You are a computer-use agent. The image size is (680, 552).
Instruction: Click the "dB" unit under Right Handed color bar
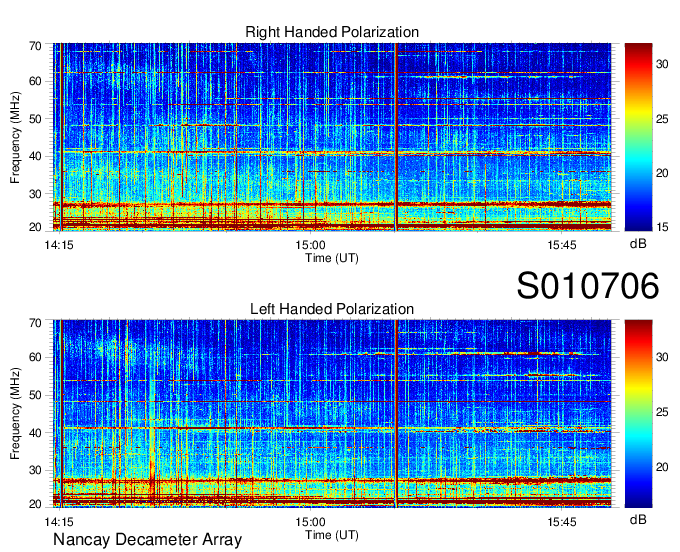click(638, 244)
